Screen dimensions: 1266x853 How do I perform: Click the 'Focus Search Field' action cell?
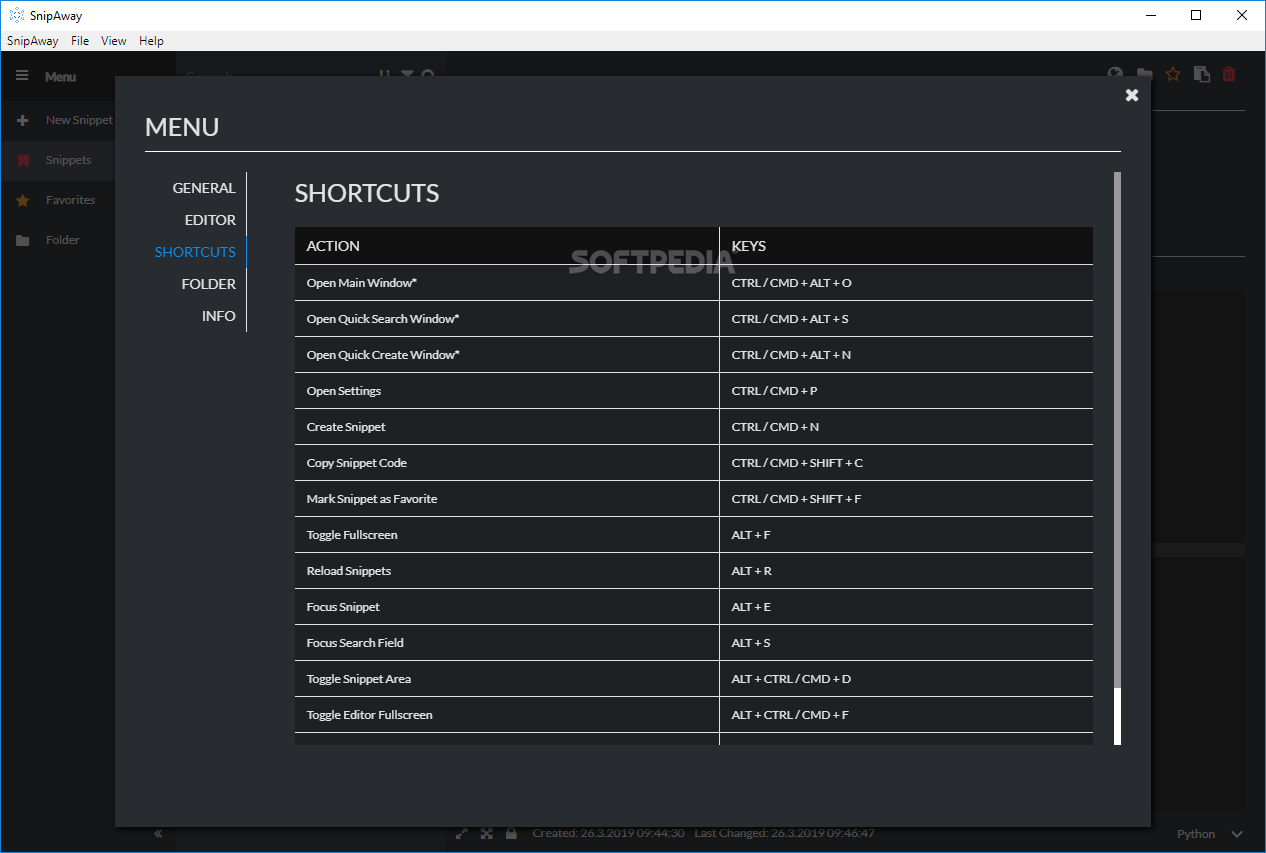(507, 643)
